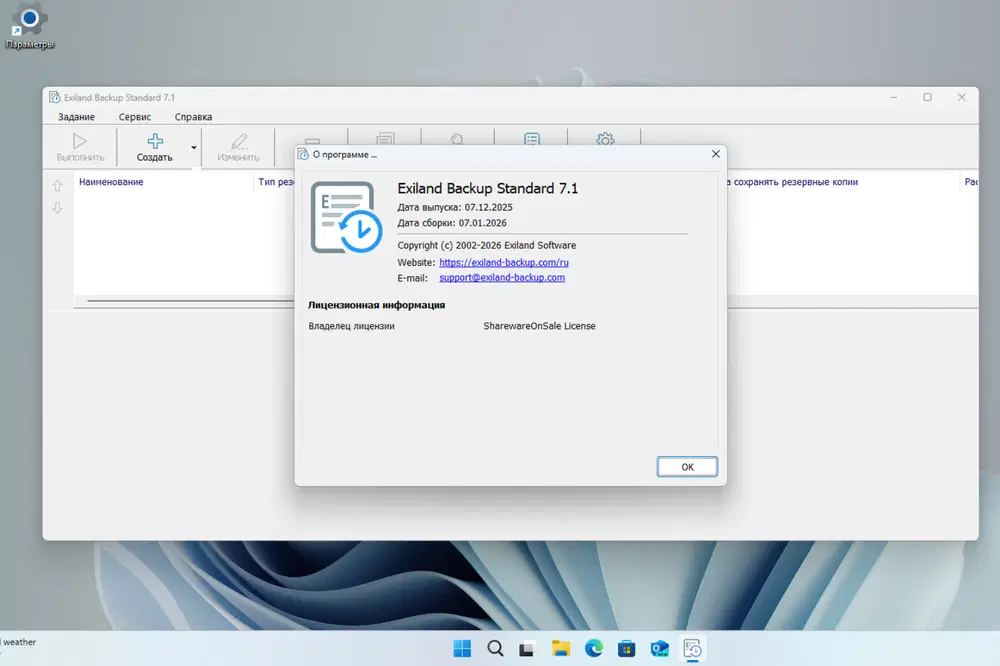Screen dimensions: 1000x666
Task: Click the Изменить pencil toolbar button
Action: click(238, 147)
